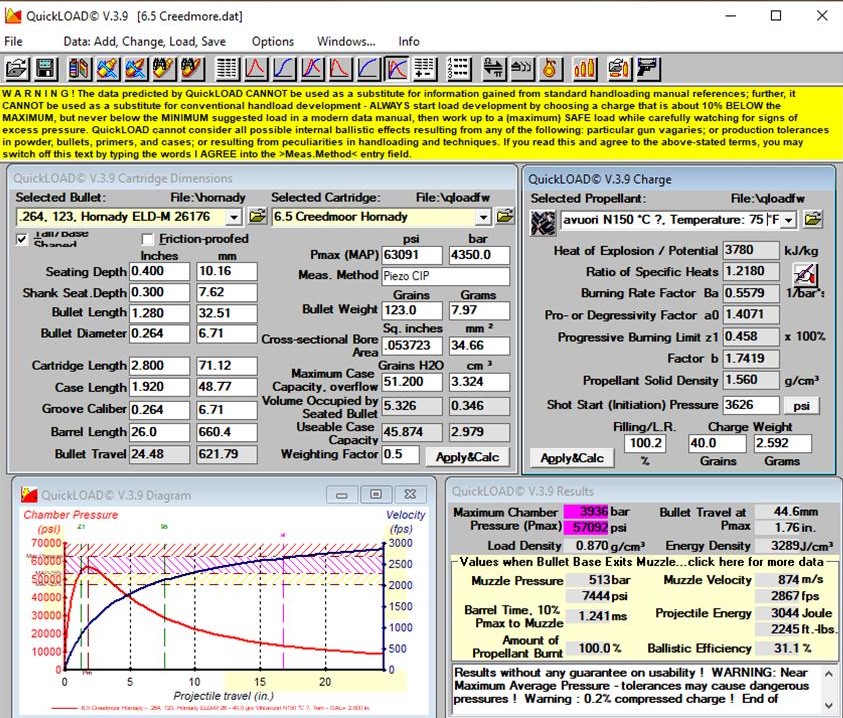Close the Diagram sub-window
This screenshot has width=843, height=718.
(x=410, y=494)
